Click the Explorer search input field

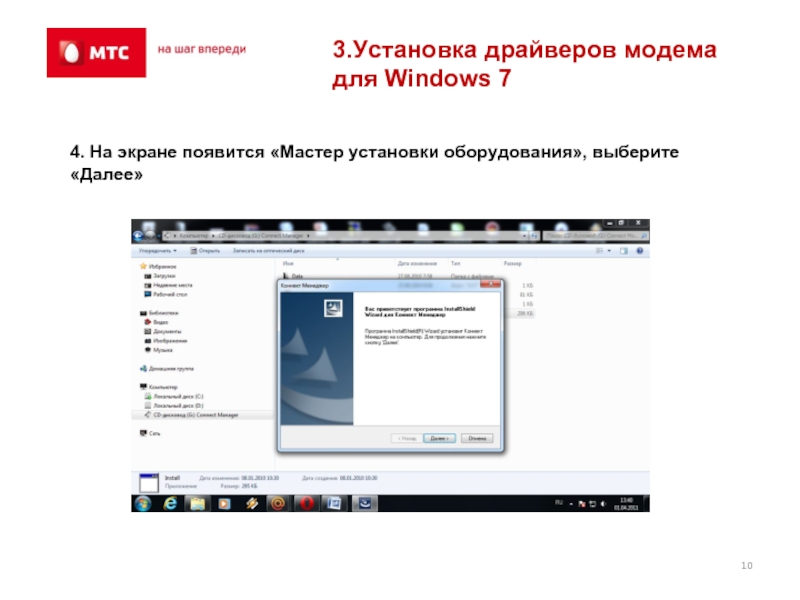(x=595, y=236)
